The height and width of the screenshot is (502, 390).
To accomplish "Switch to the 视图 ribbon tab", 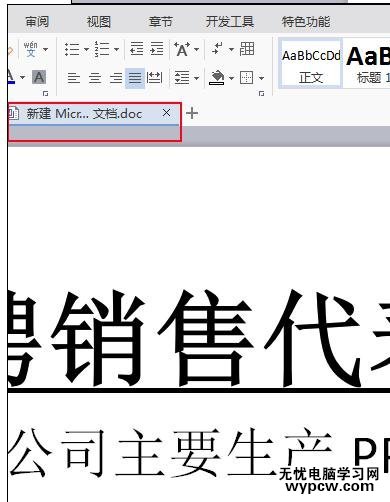I will tap(99, 22).
